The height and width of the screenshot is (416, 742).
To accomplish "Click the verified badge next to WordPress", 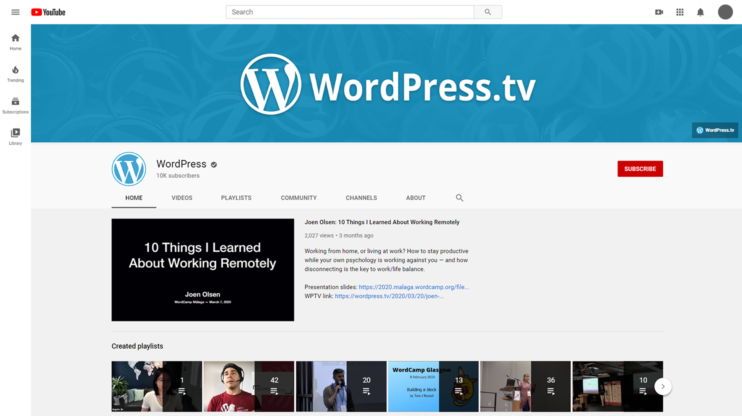I will point(214,165).
